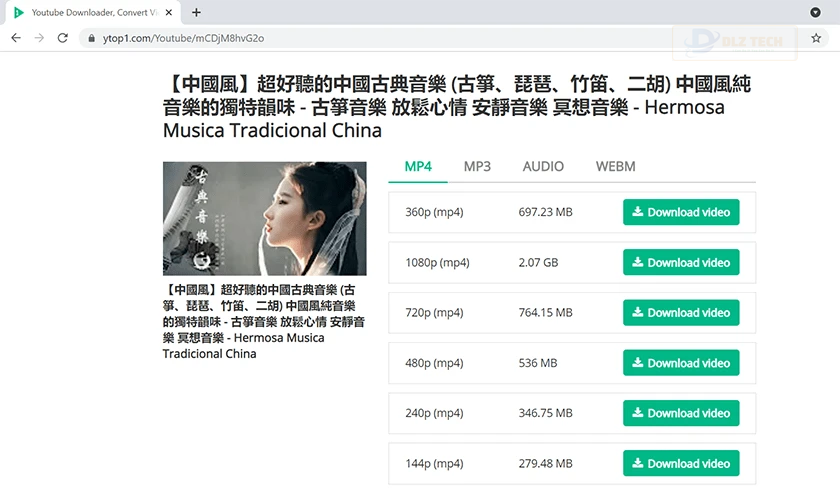Screen dimensions: 840x501
Task: Click the 2.07 GB file size
Action: coord(538,263)
